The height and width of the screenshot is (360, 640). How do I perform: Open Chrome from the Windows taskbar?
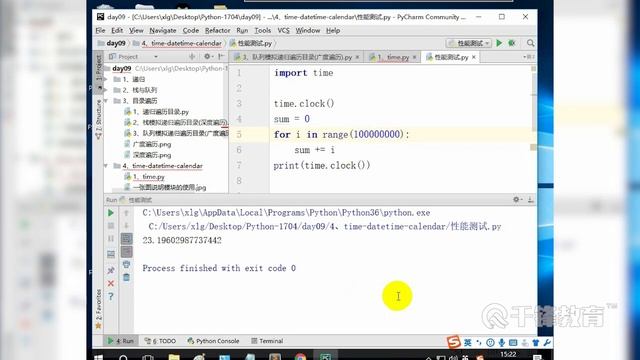pos(300,356)
